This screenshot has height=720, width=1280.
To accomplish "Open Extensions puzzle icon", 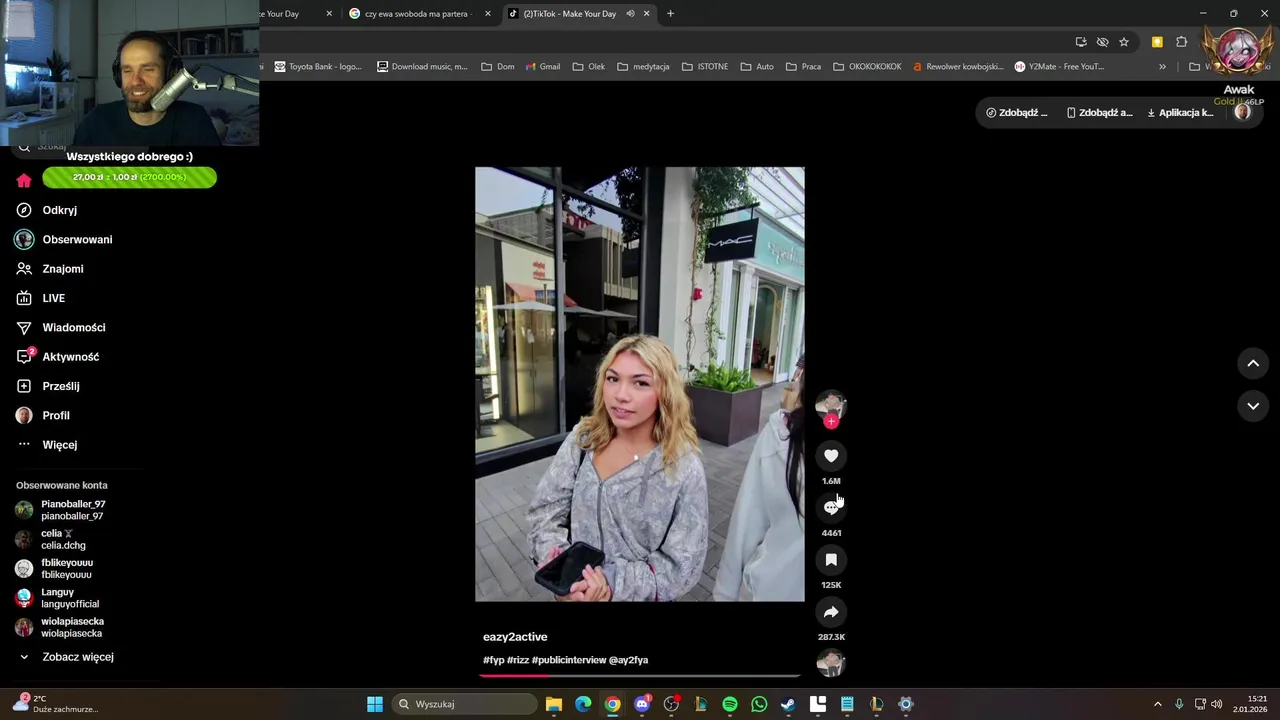I will pos(1181,42).
